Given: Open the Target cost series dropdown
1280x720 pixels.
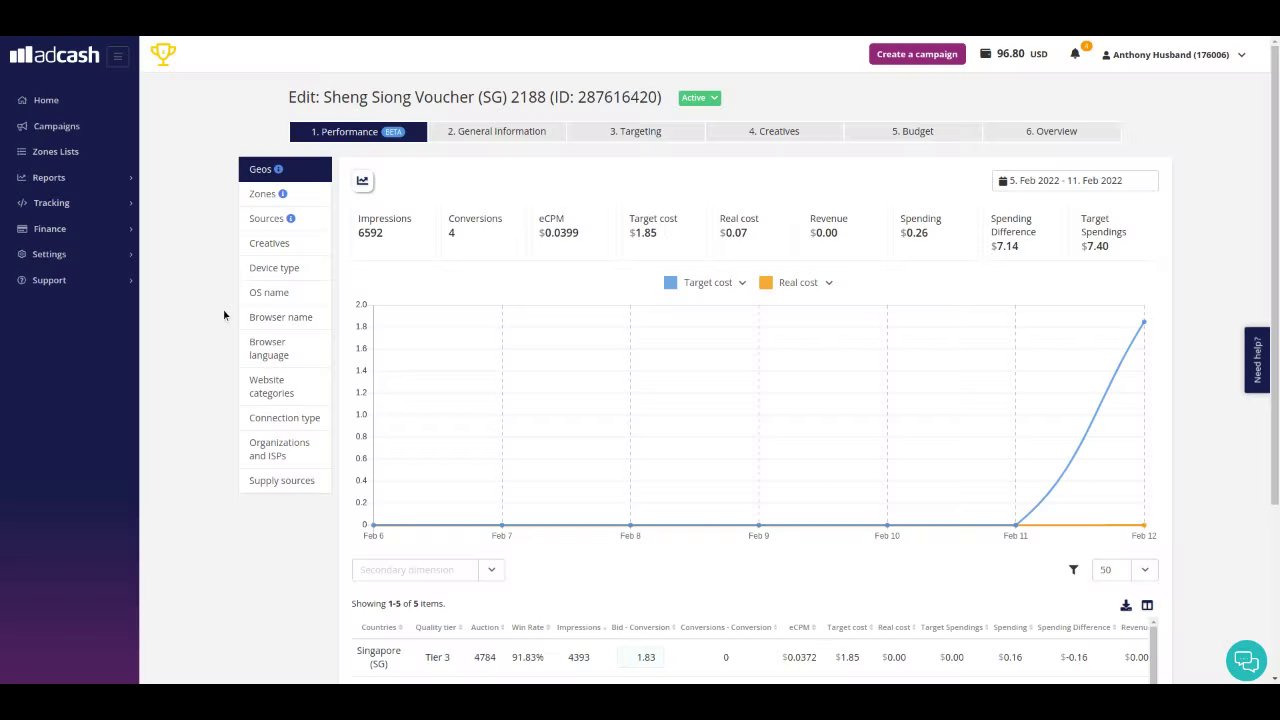Looking at the screenshot, I should click(742, 283).
